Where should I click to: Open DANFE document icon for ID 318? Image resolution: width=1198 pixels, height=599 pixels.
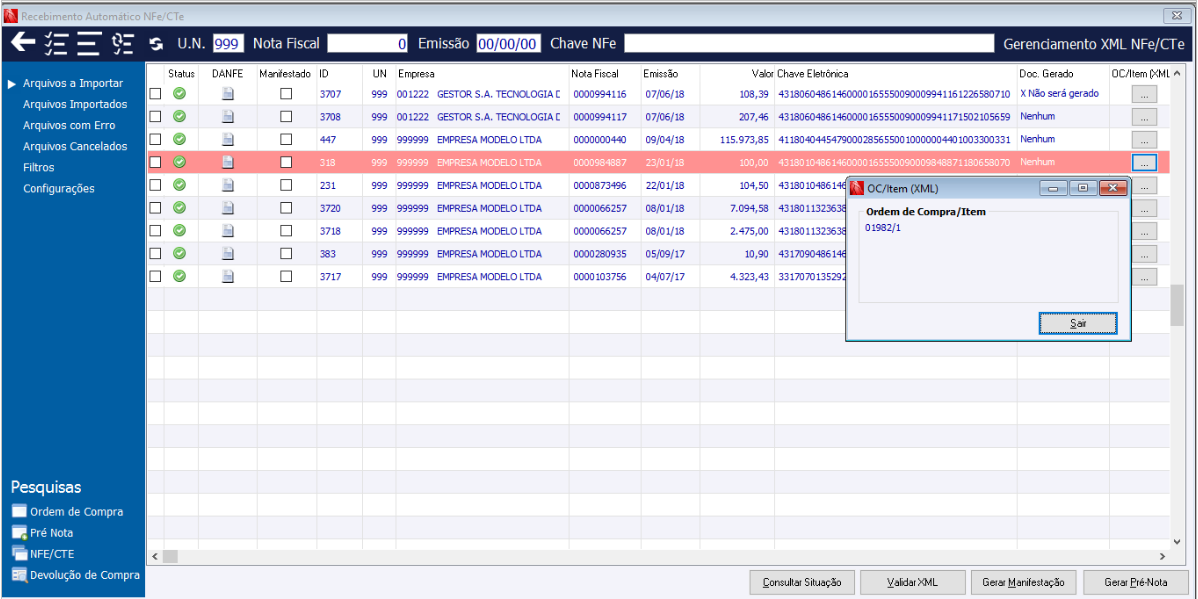(228, 162)
